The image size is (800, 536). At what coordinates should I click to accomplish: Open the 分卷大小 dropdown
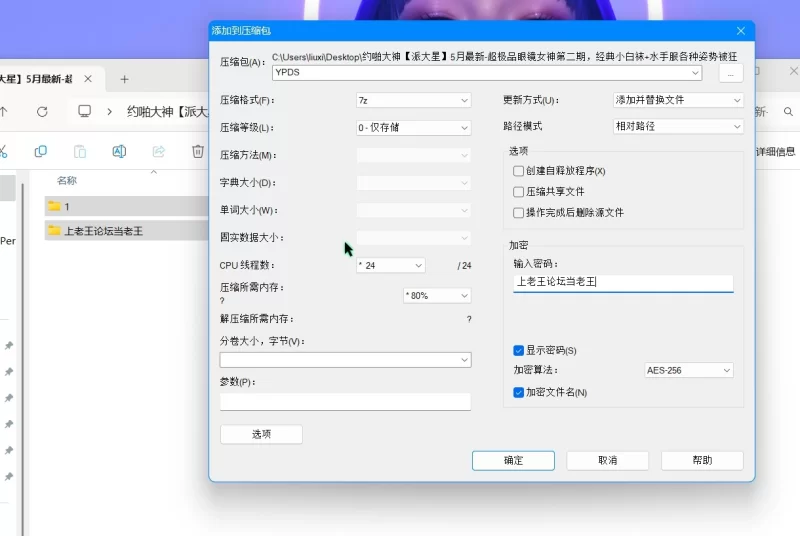click(345, 360)
